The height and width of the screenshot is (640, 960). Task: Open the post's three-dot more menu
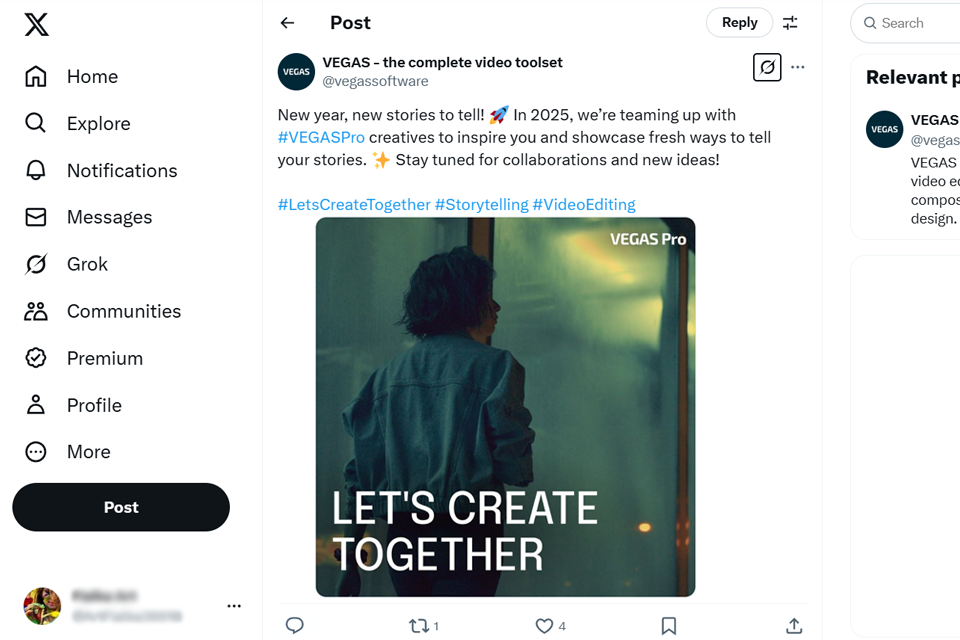click(798, 67)
